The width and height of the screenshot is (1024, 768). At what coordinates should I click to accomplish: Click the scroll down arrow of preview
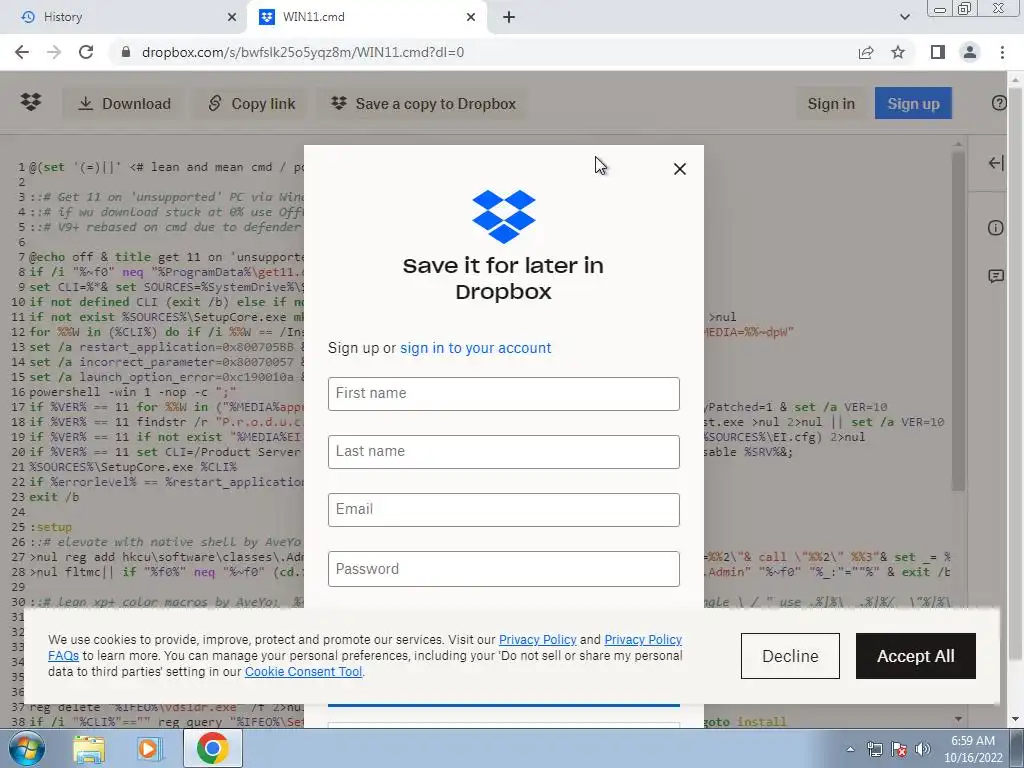tap(958, 719)
